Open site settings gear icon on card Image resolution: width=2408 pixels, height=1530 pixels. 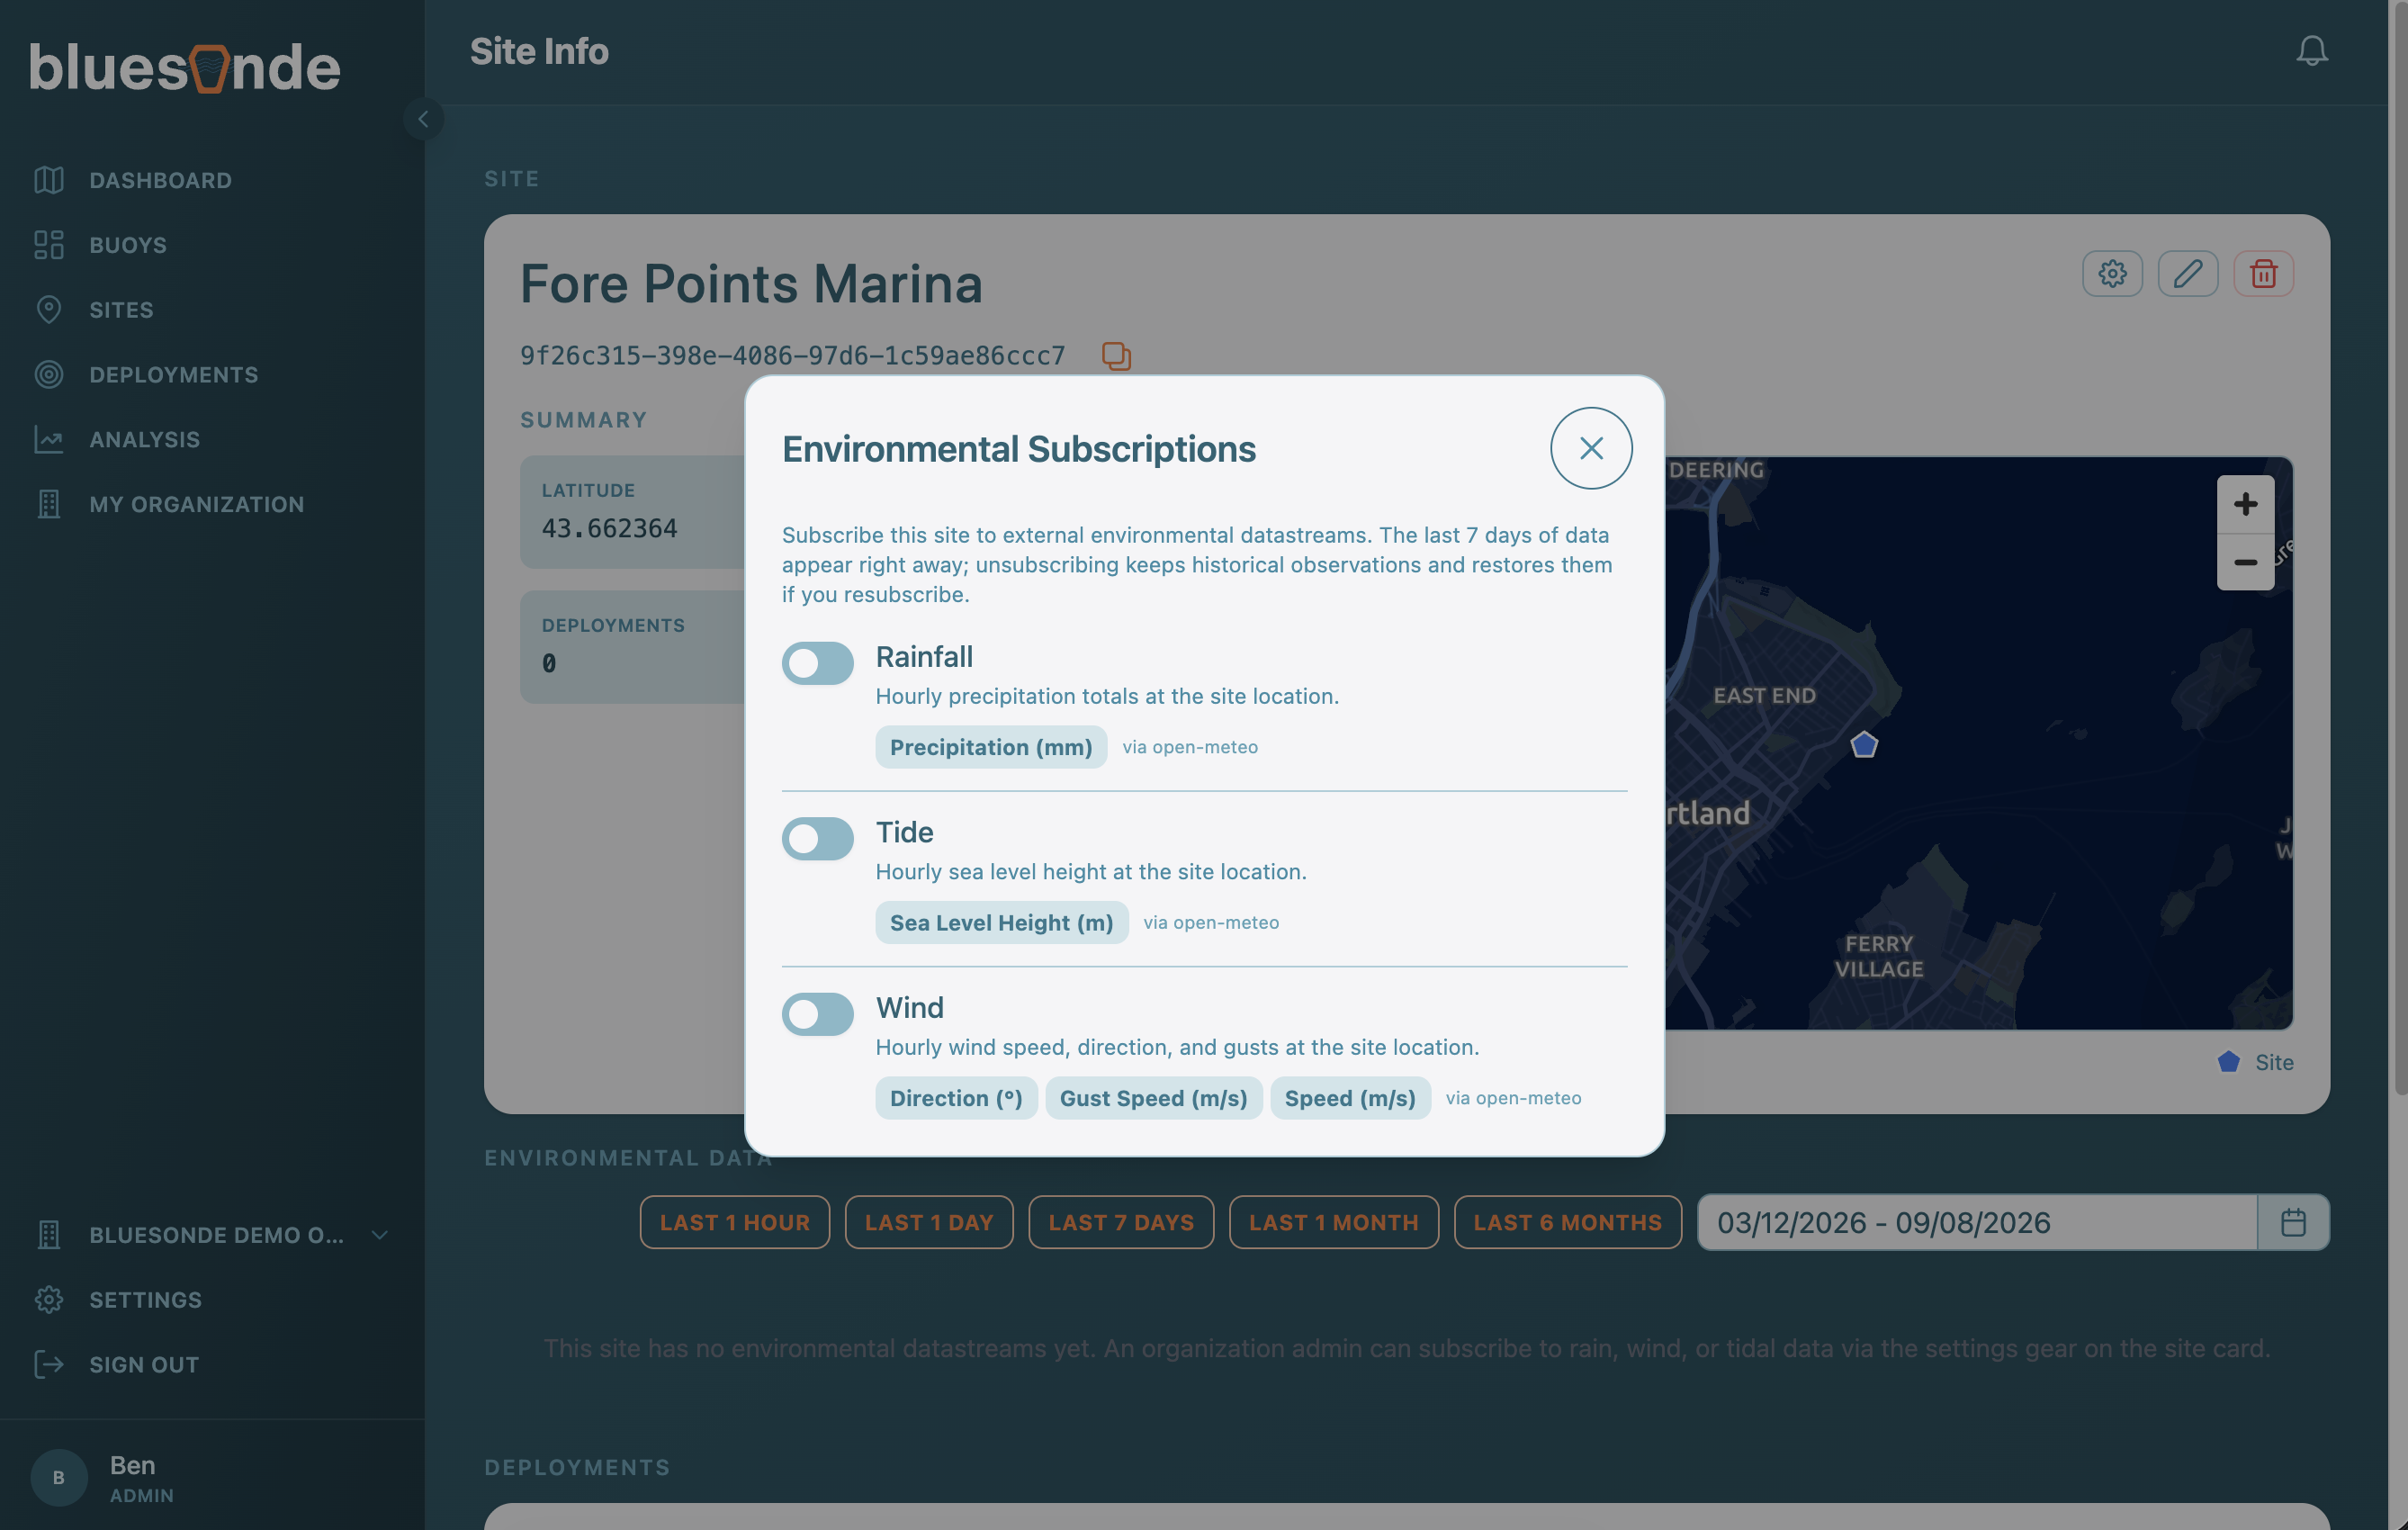[x=2112, y=273]
